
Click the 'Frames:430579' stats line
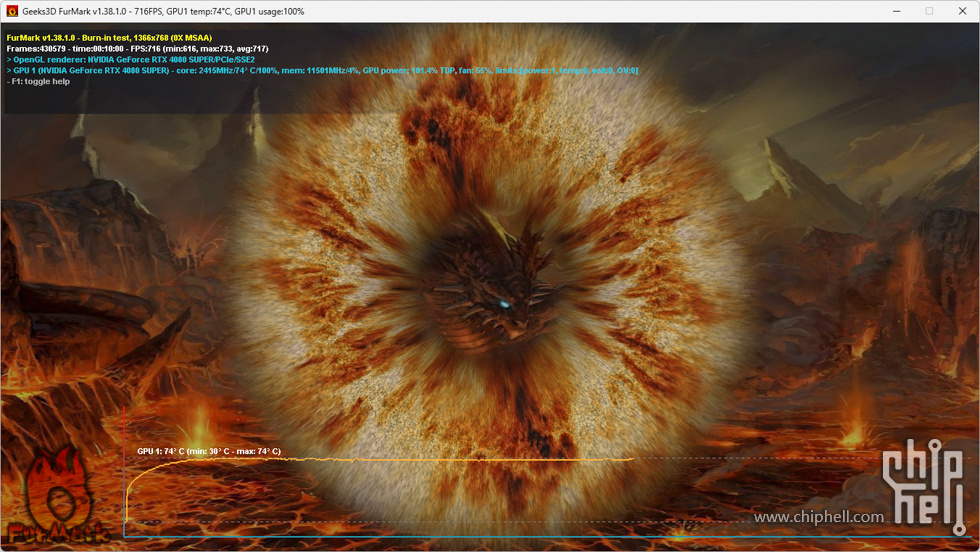pos(138,49)
